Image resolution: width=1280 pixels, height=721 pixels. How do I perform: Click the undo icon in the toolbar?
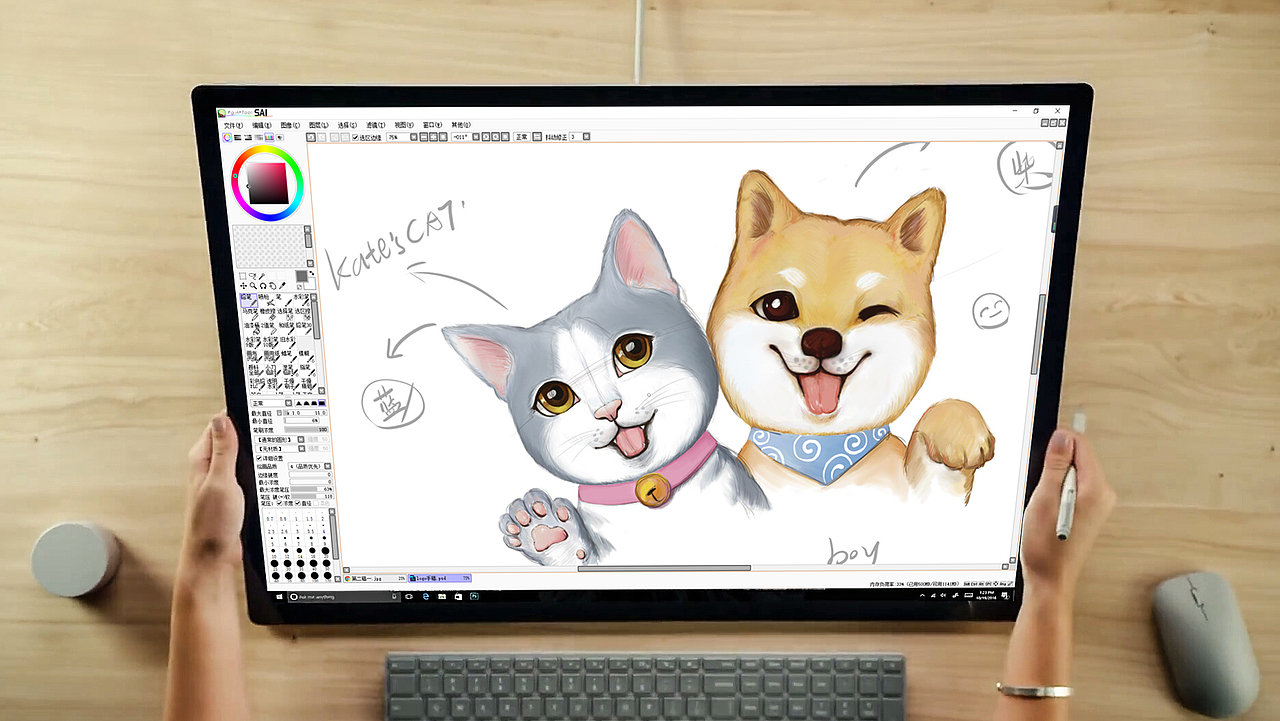[311, 137]
